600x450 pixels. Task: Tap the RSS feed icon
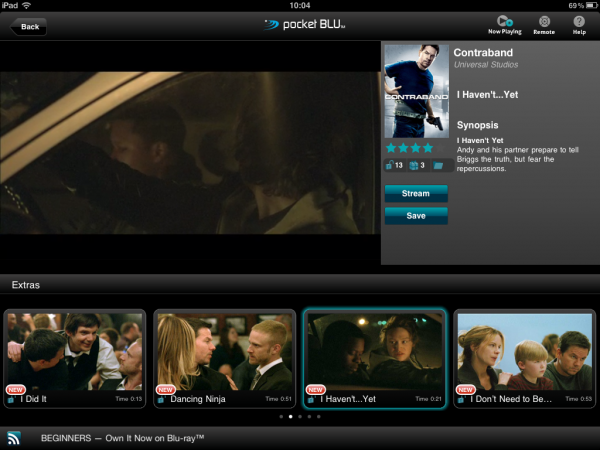point(15,437)
